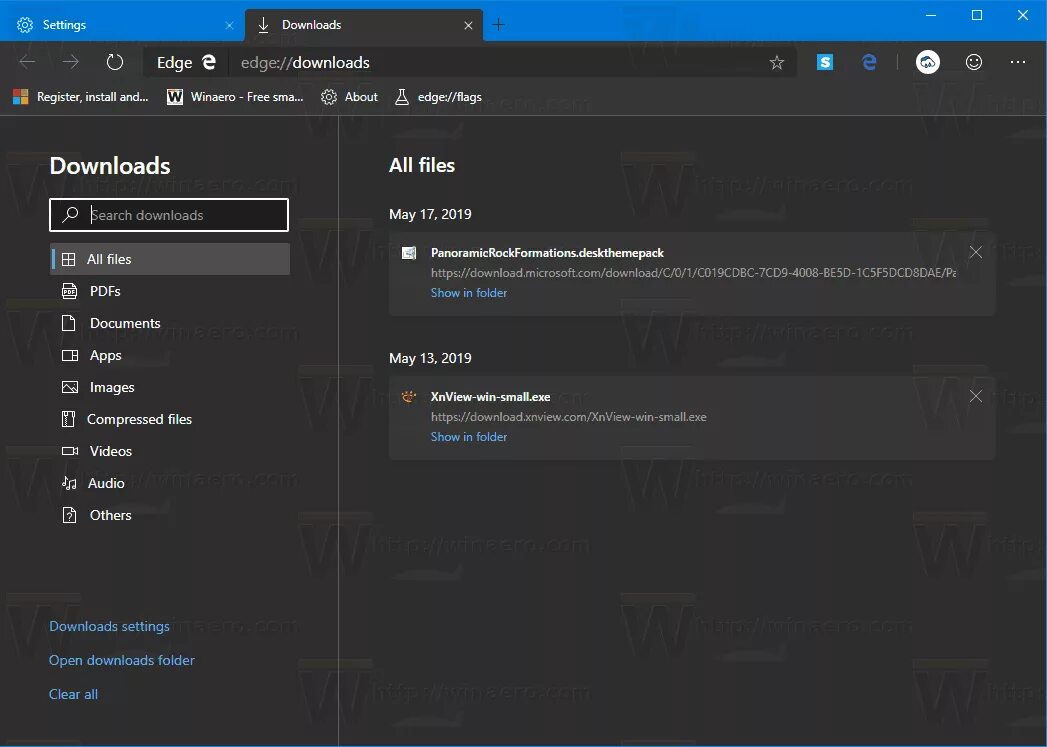Open a new tab with plus button

coord(498,25)
